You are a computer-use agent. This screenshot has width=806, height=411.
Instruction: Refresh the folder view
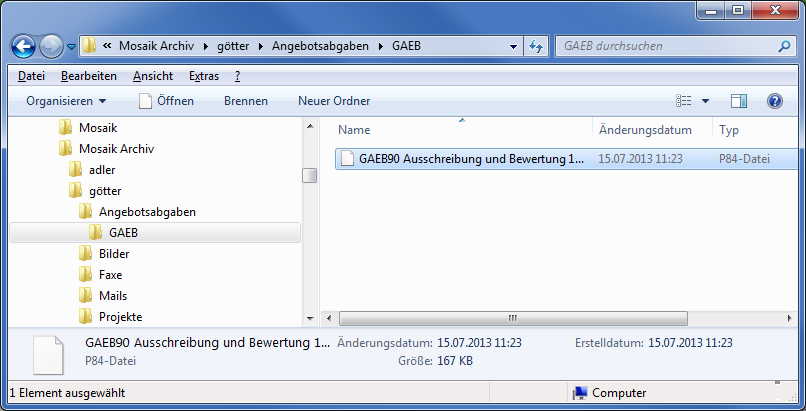point(536,47)
